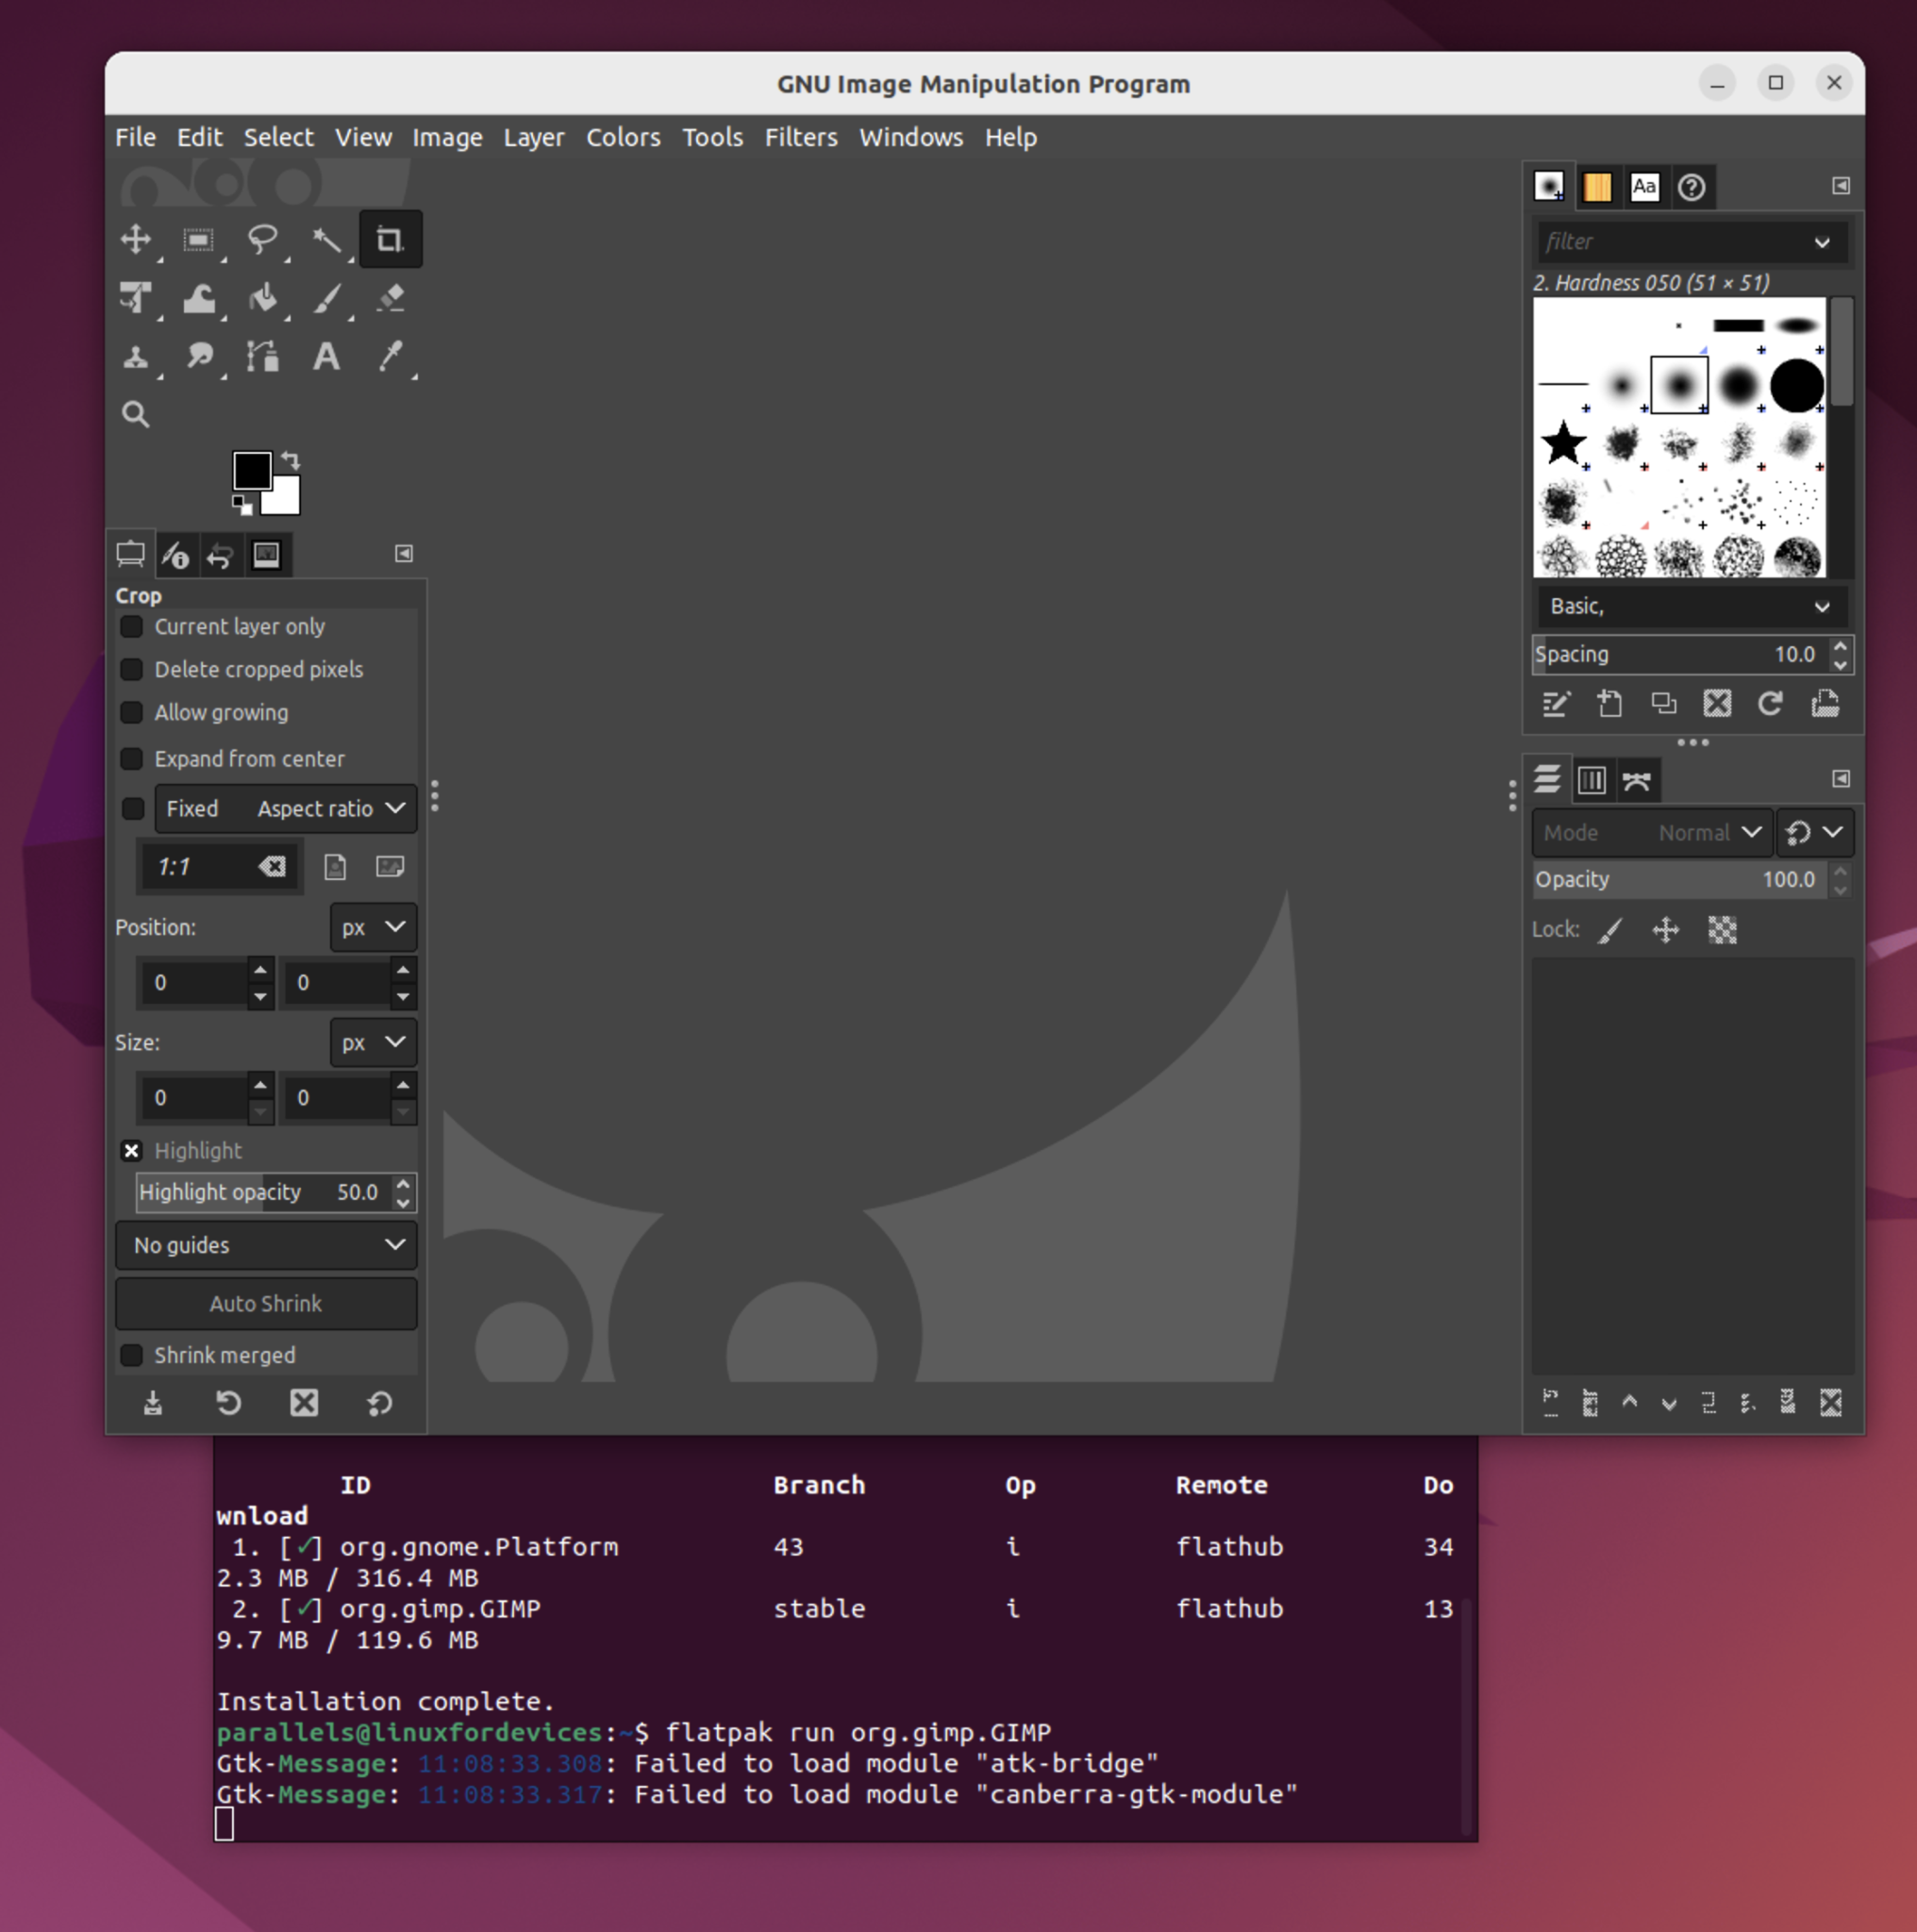
Task: Select the Color Picker eyedropper tool
Action: [x=391, y=357]
